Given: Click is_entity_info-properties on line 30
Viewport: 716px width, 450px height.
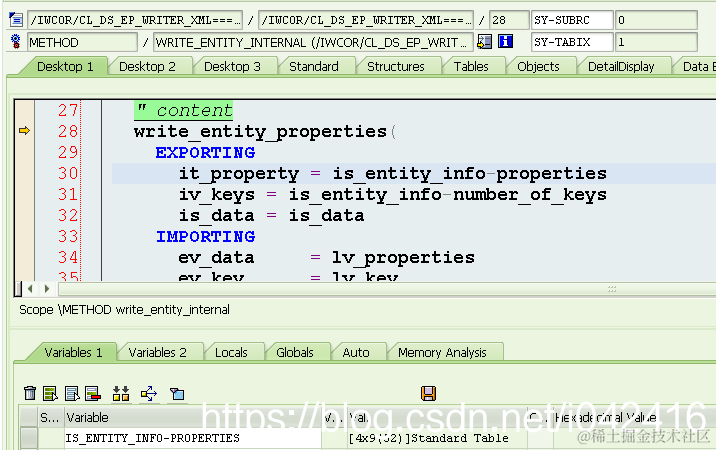Looking at the screenshot, I should pos(469,174).
